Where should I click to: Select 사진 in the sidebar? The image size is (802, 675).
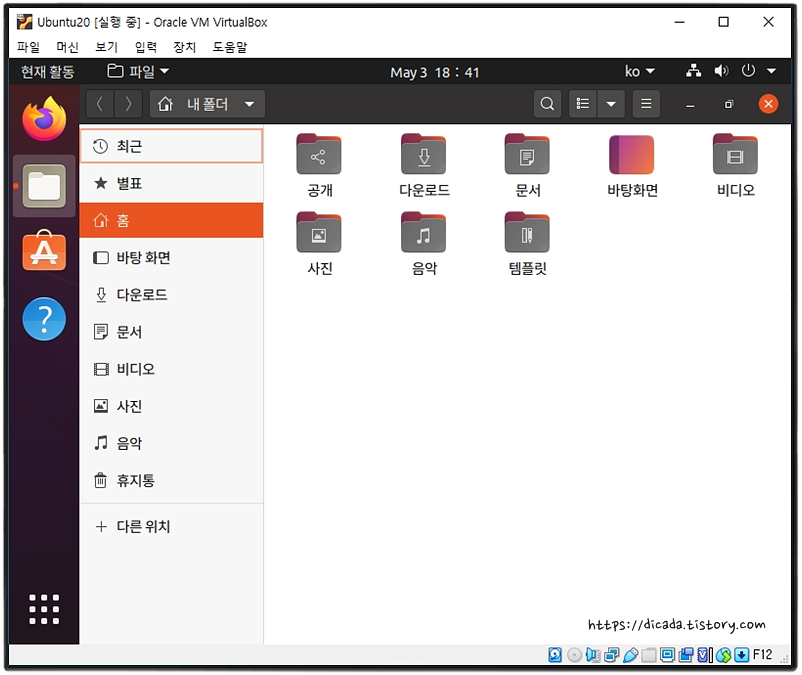(x=171, y=406)
